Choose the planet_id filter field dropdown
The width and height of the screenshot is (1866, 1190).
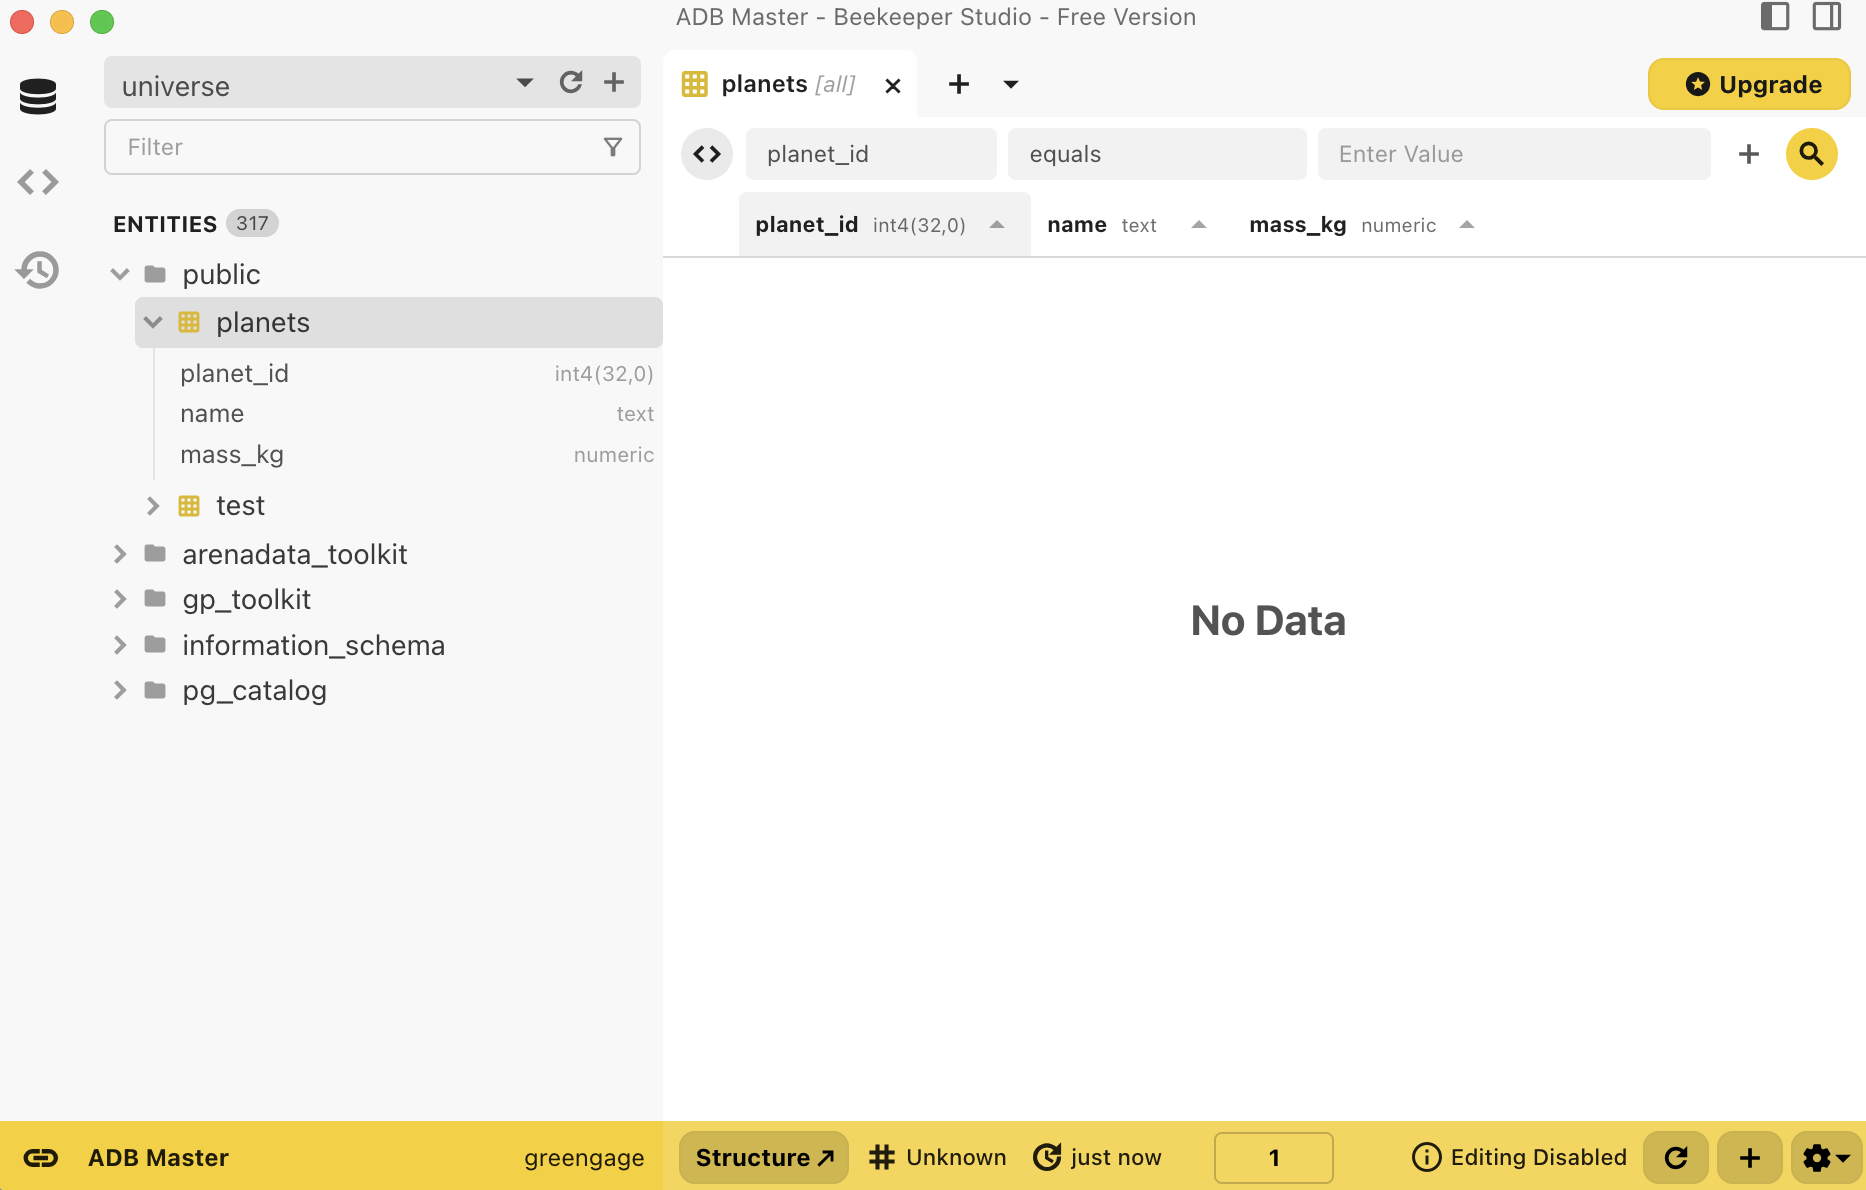coord(871,154)
